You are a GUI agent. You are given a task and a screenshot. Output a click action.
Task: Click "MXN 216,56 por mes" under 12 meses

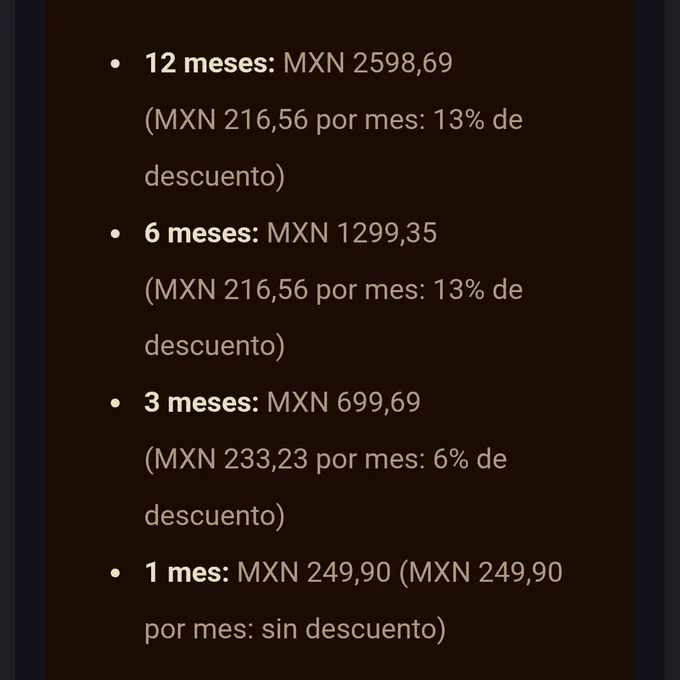(x=284, y=120)
